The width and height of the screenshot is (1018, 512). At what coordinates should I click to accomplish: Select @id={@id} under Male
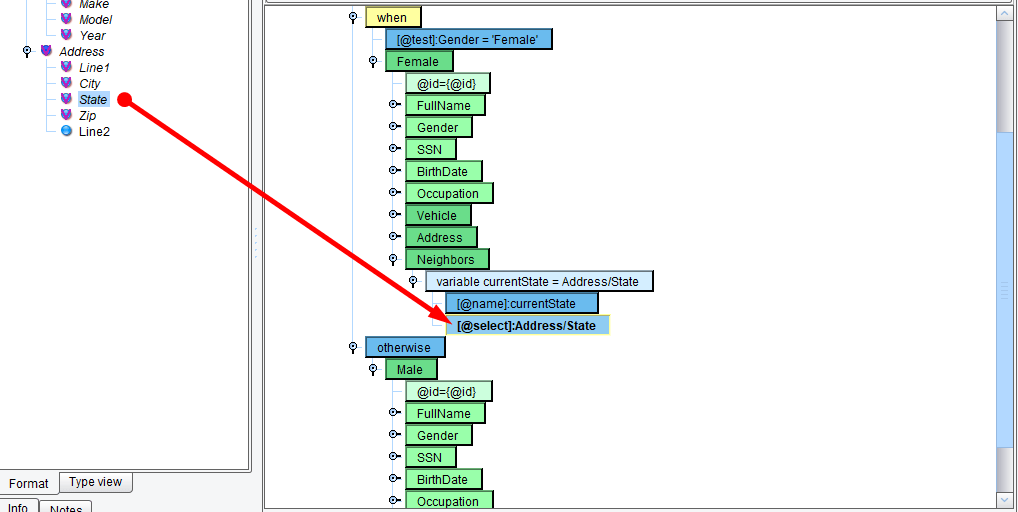(x=449, y=392)
